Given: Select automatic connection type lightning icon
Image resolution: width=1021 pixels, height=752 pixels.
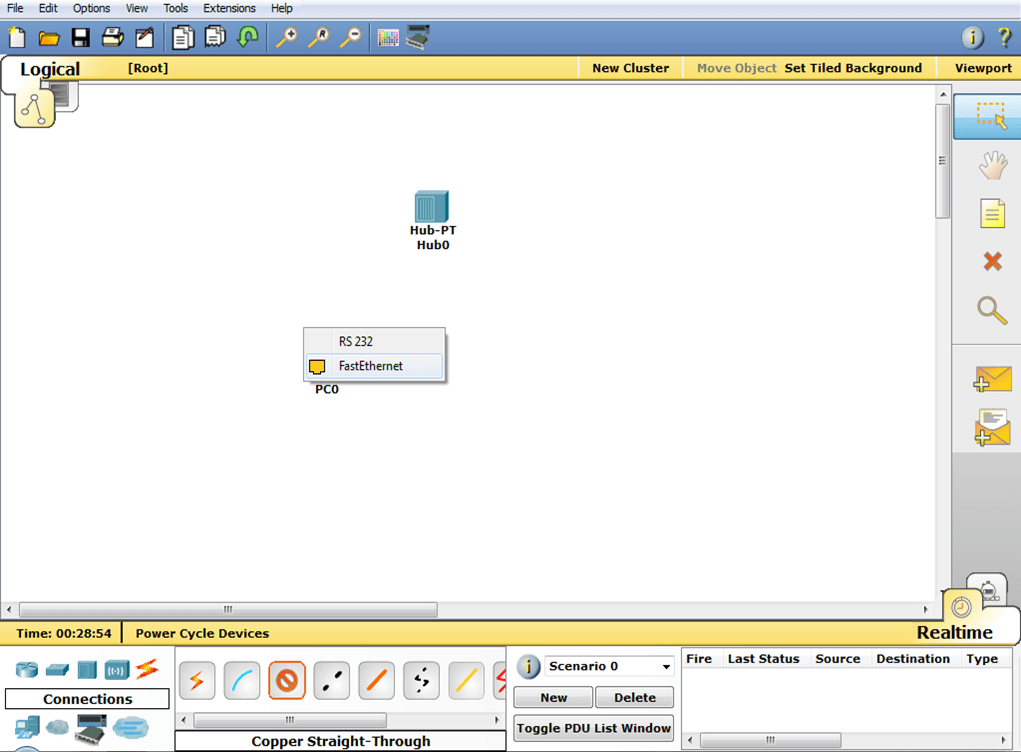Looking at the screenshot, I should click(197, 681).
